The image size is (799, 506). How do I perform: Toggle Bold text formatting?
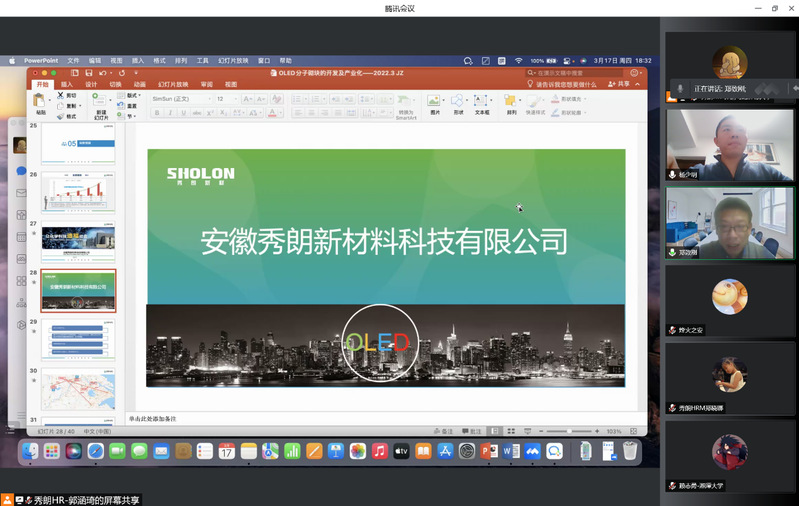[157, 113]
